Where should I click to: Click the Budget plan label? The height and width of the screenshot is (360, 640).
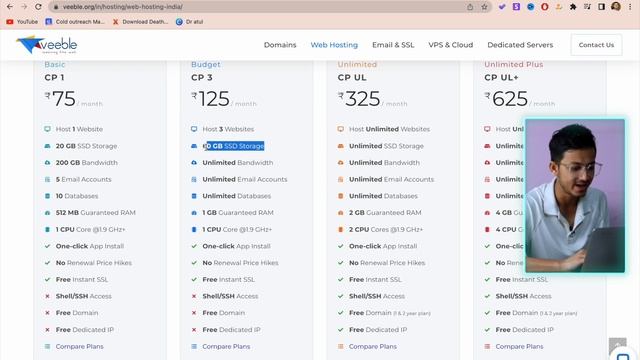(x=205, y=64)
